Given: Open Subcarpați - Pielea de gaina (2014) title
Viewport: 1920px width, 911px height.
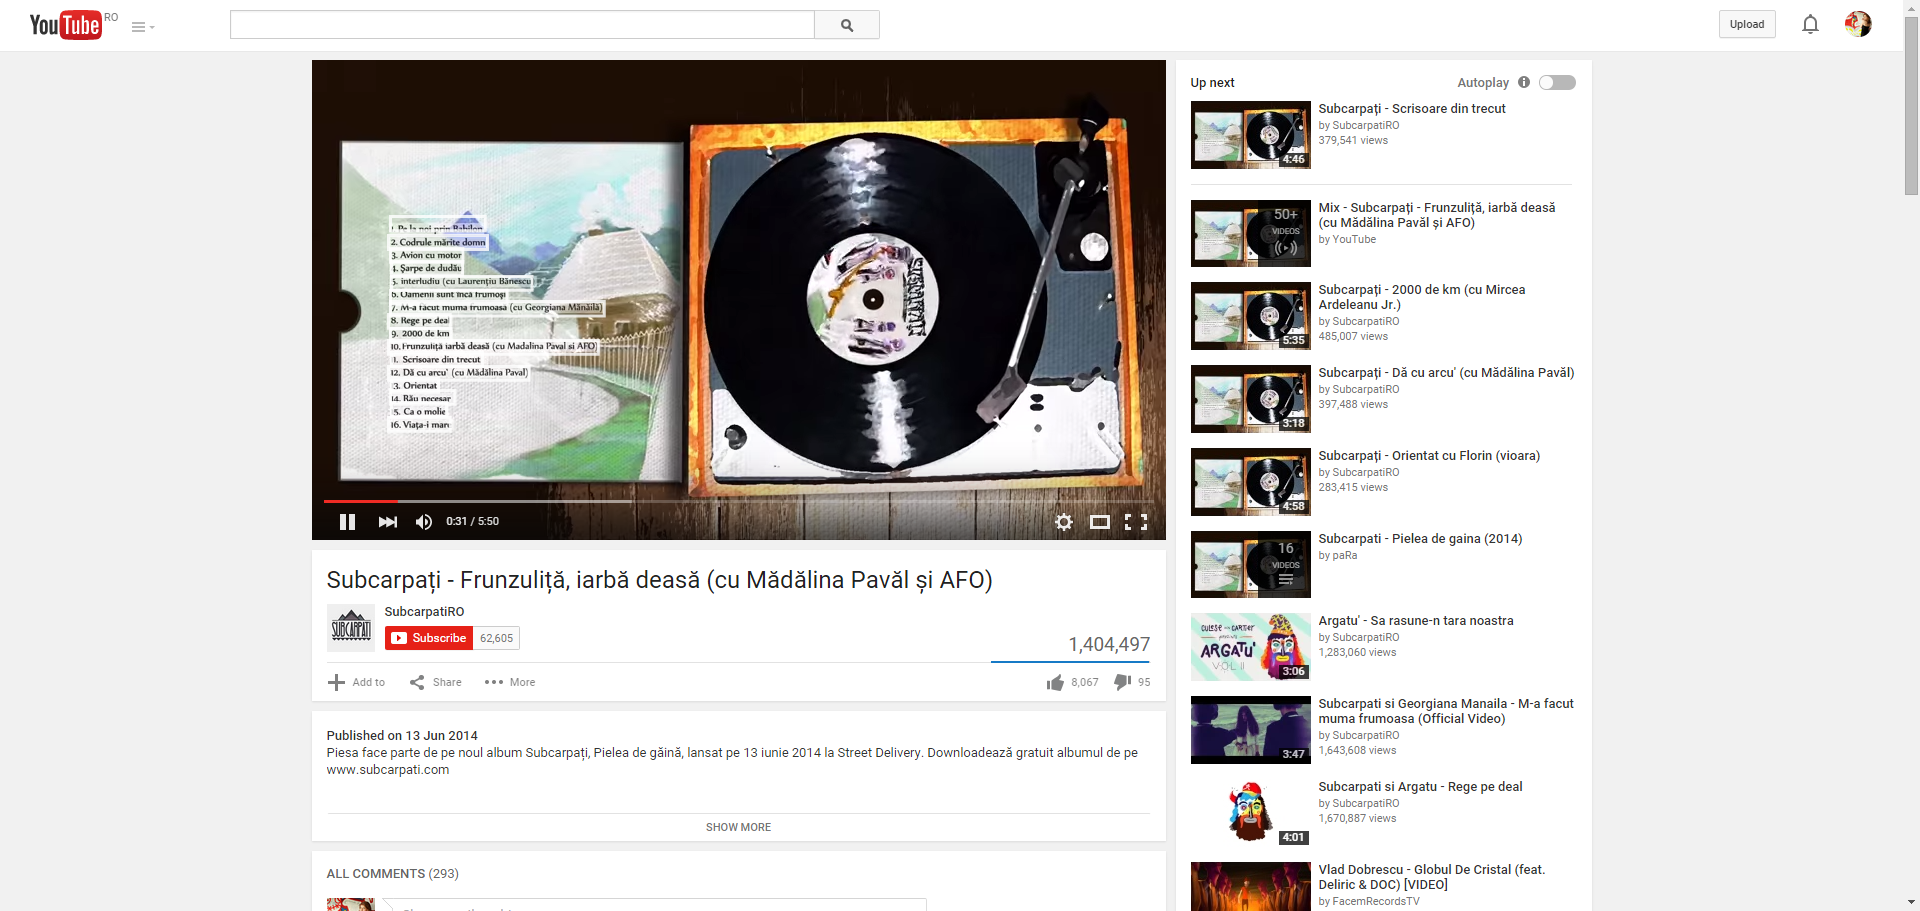Looking at the screenshot, I should (x=1420, y=539).
